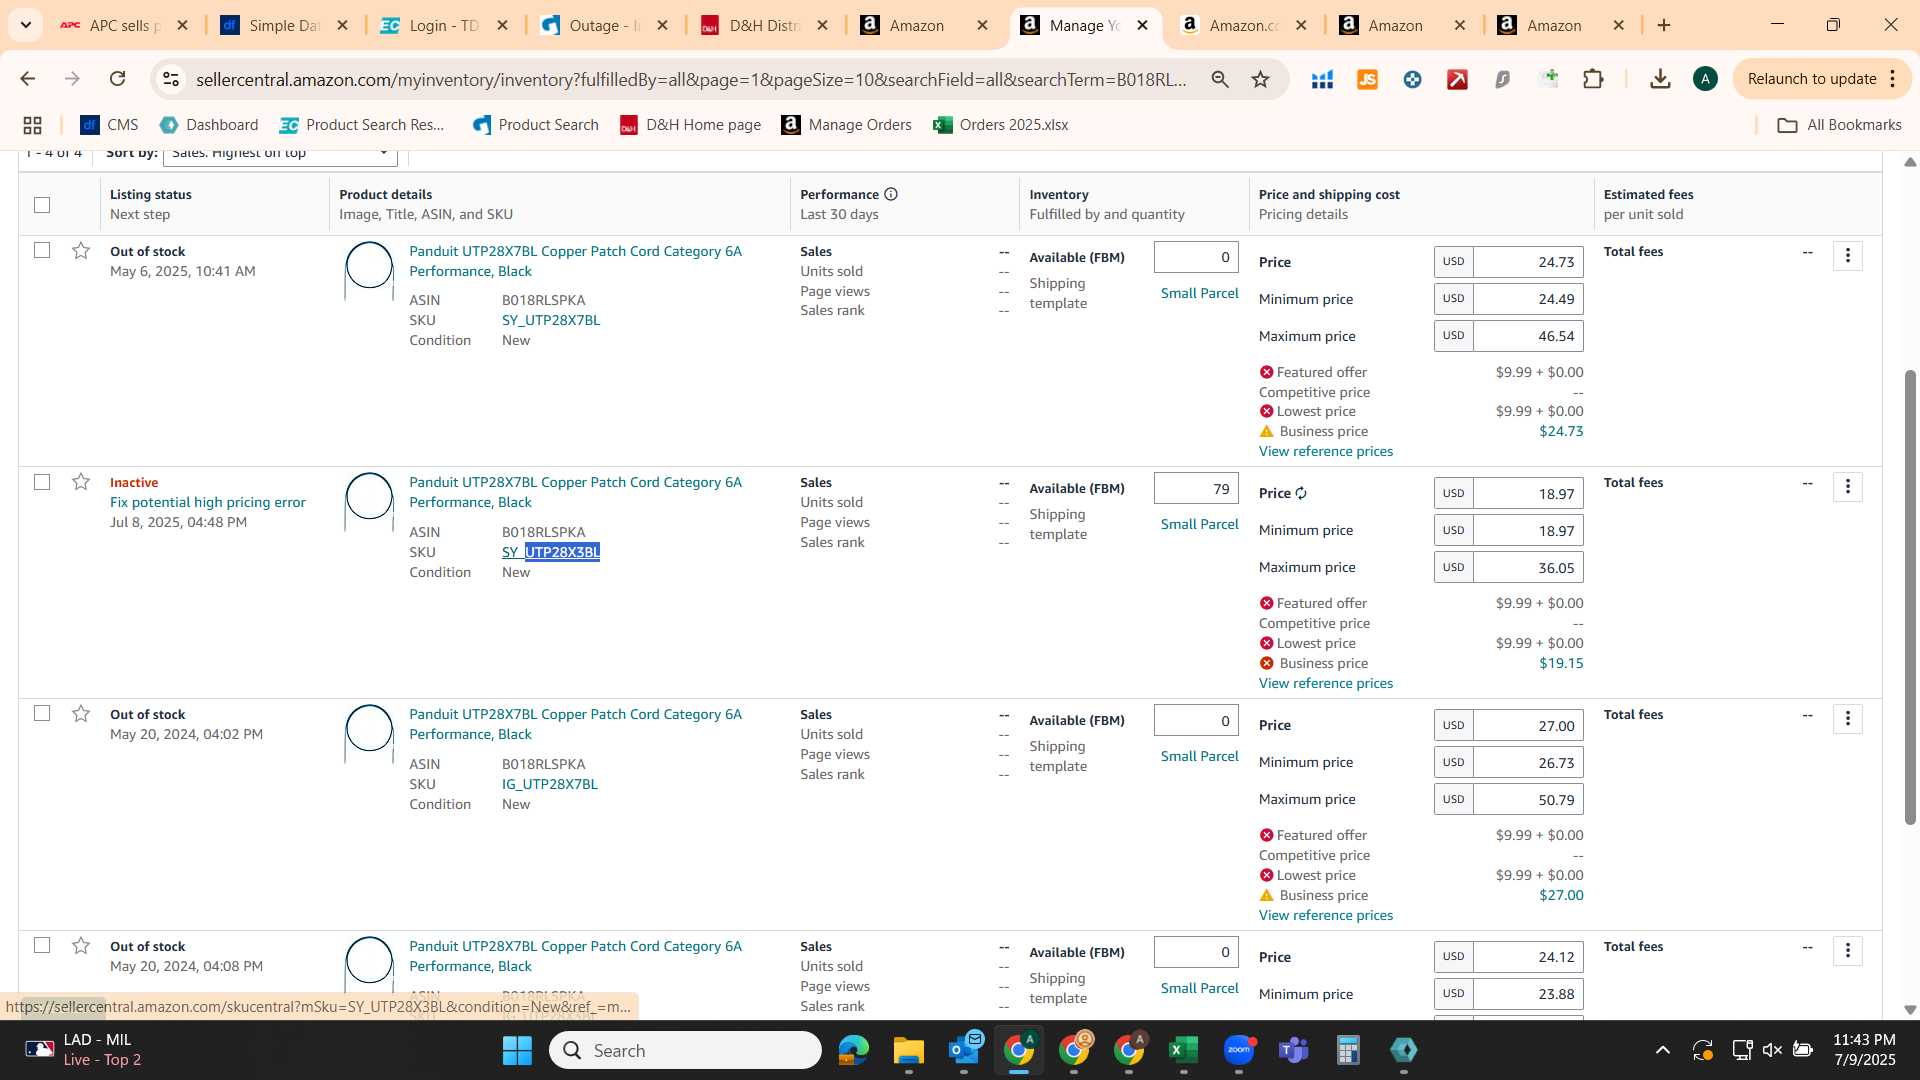Open Calculator from taskbar

coord(1348,1050)
